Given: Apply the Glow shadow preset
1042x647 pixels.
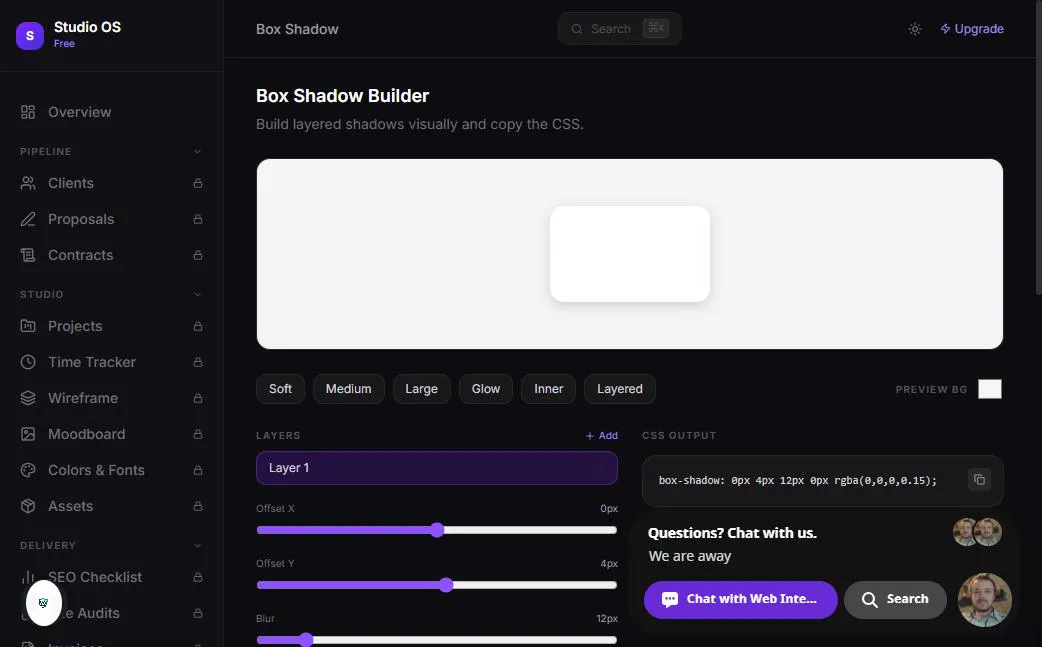Looking at the screenshot, I should pyautogui.click(x=486, y=389).
